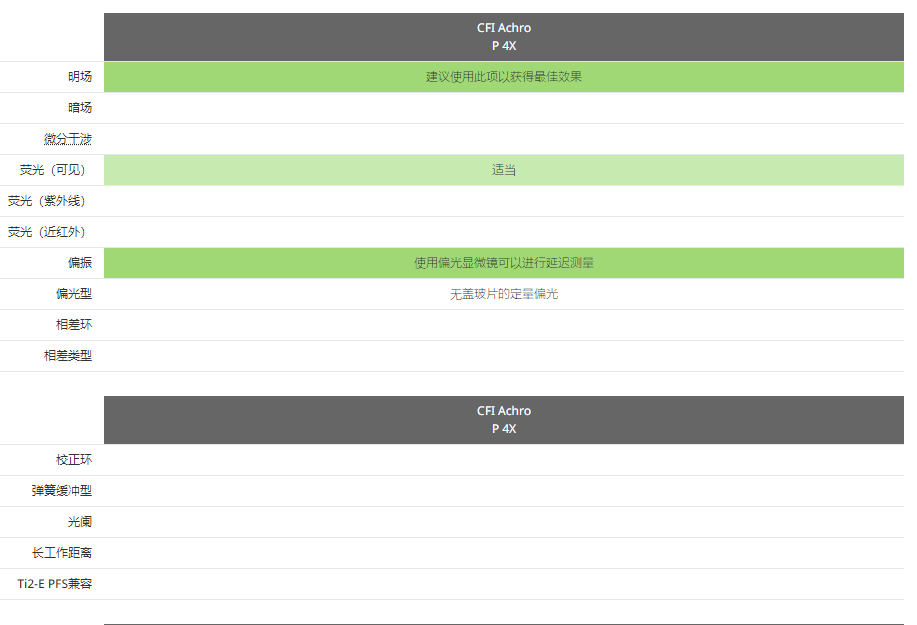Select the 荧光（可见）row label
This screenshot has width=917, height=625.
pos(52,170)
